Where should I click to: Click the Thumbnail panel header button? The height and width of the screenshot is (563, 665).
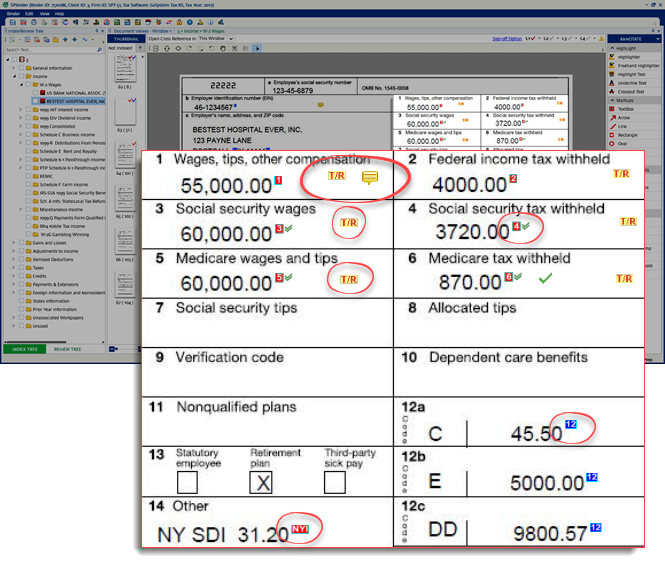(126, 39)
